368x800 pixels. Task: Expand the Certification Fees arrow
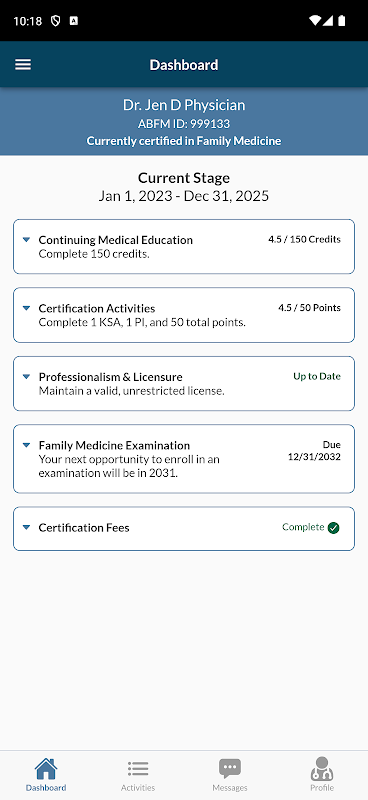[x=27, y=528]
